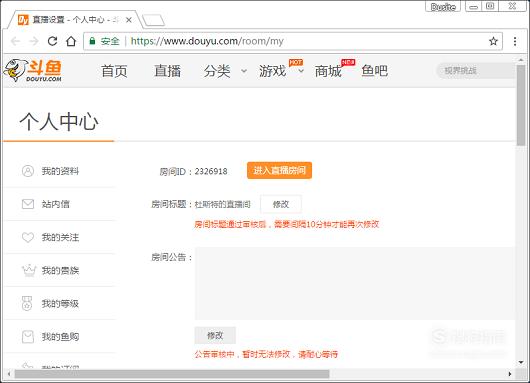Open 游戏 in the navigation bar
The height and width of the screenshot is (383, 530).
coord(272,71)
